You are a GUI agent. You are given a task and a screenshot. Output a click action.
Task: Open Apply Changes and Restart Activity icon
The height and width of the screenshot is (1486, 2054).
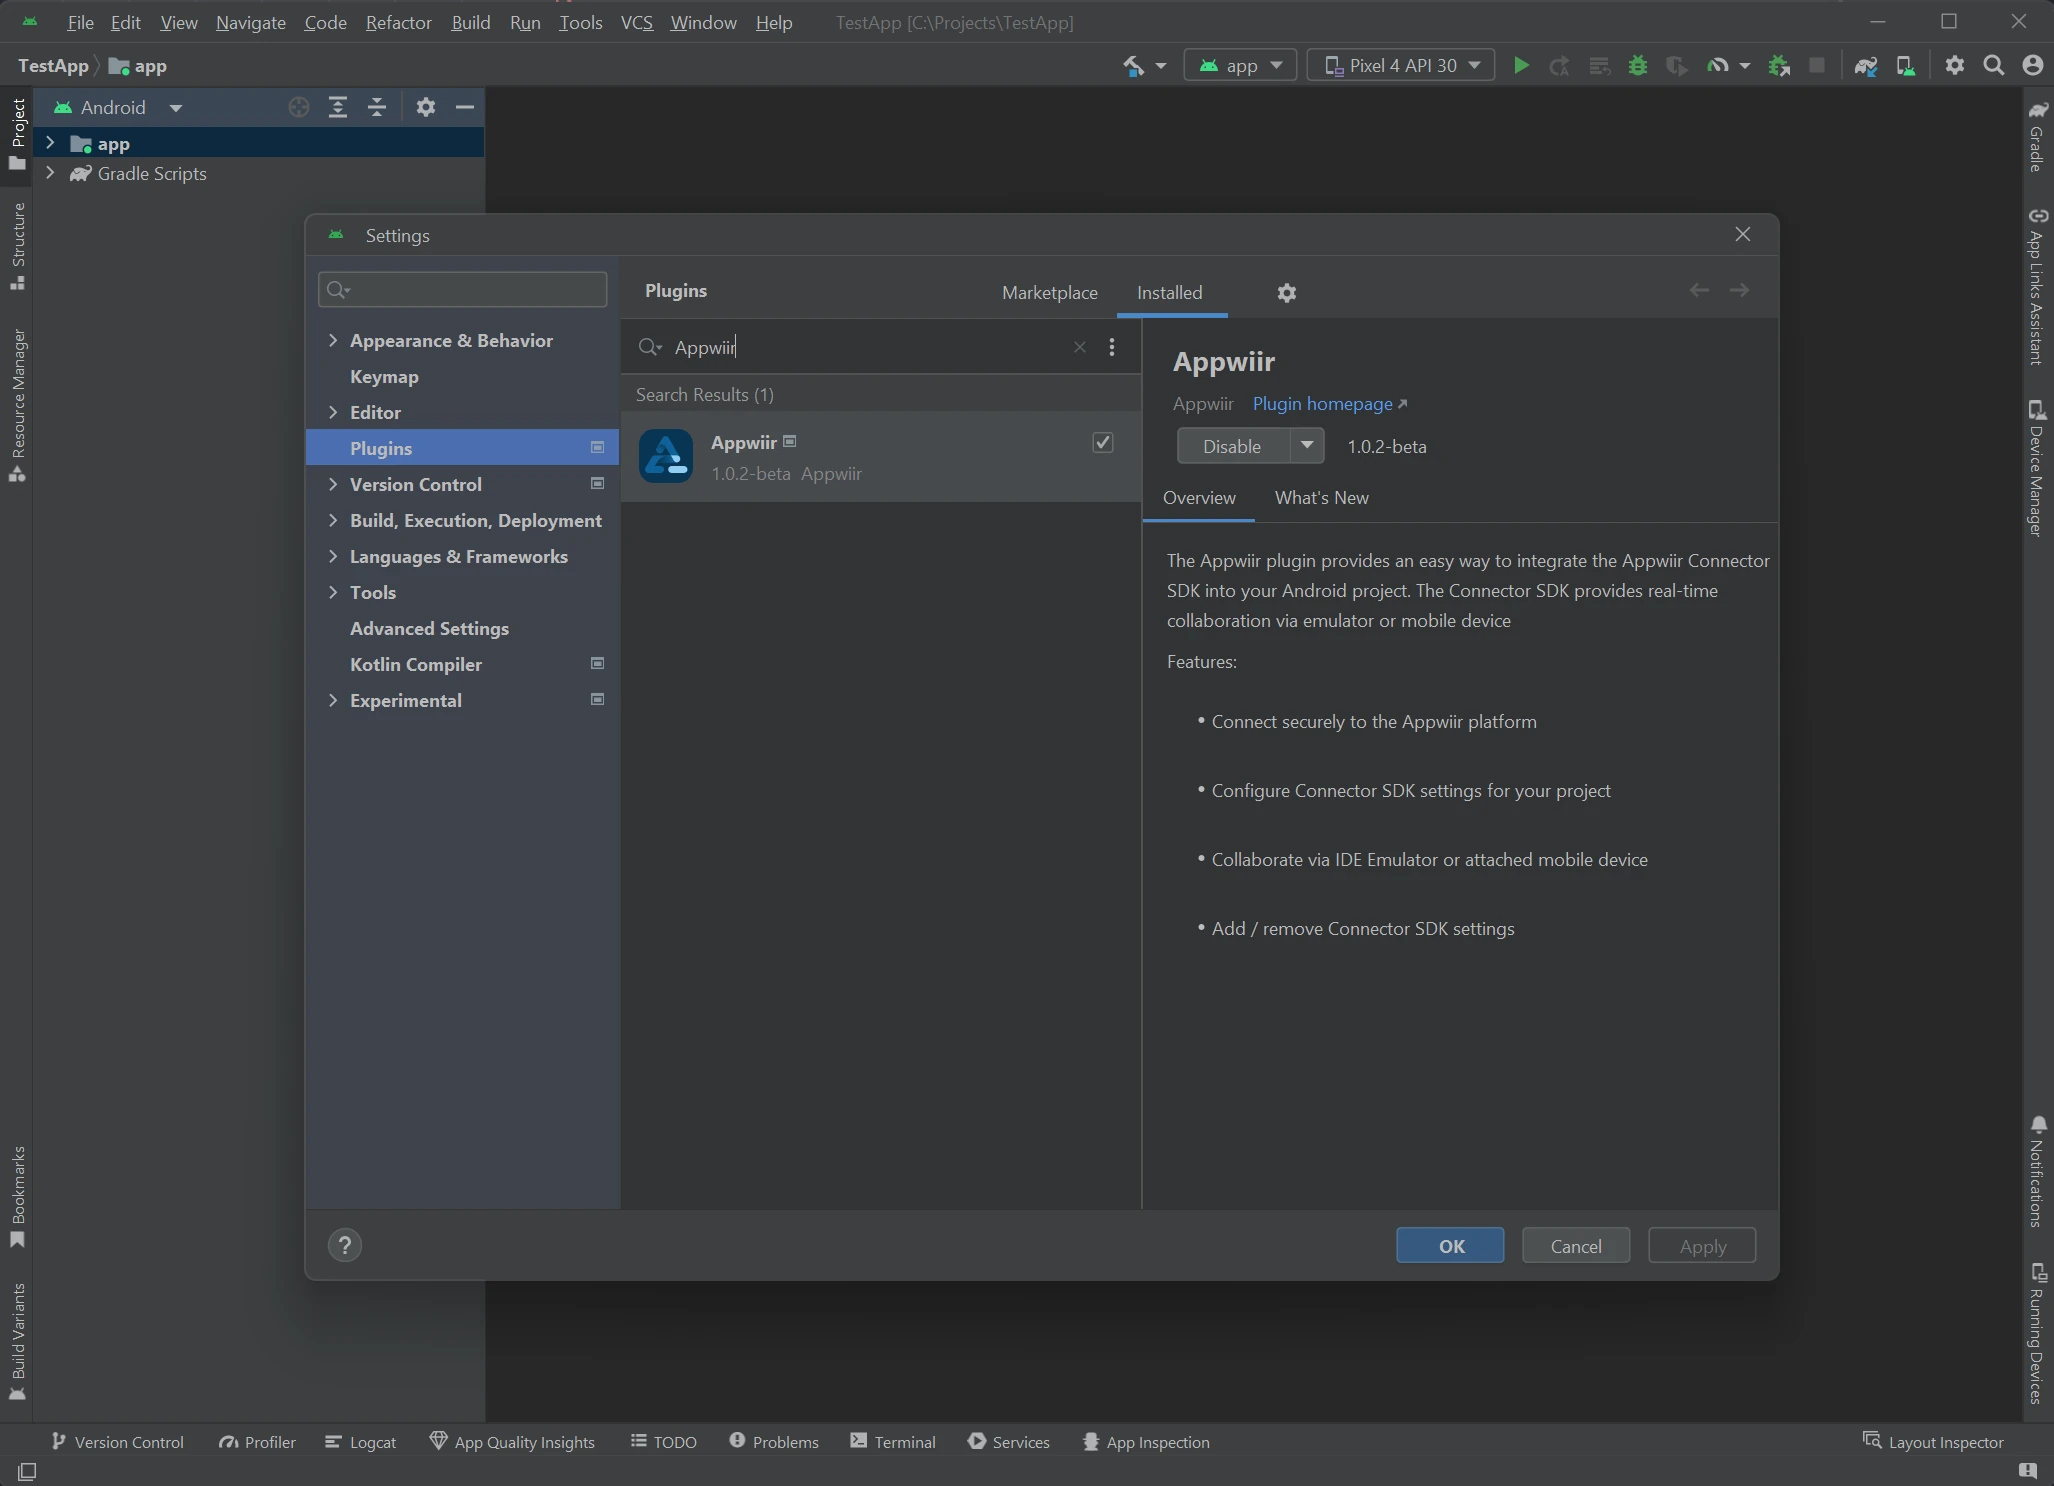point(1560,66)
